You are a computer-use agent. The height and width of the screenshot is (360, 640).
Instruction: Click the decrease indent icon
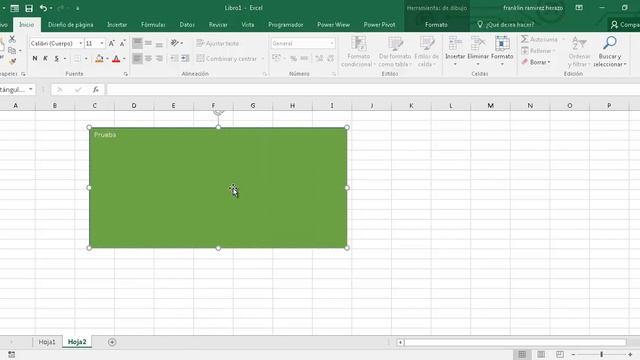pos(174,59)
